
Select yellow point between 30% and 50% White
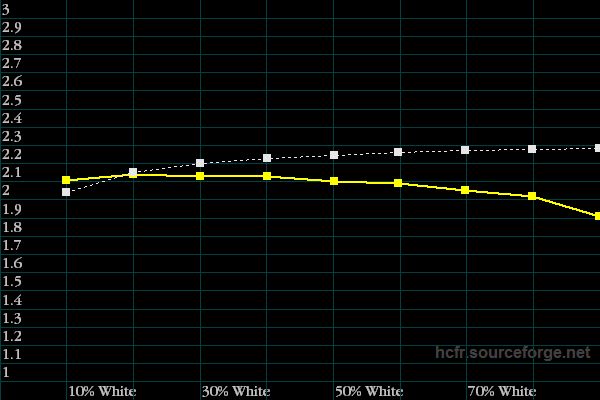267,176
